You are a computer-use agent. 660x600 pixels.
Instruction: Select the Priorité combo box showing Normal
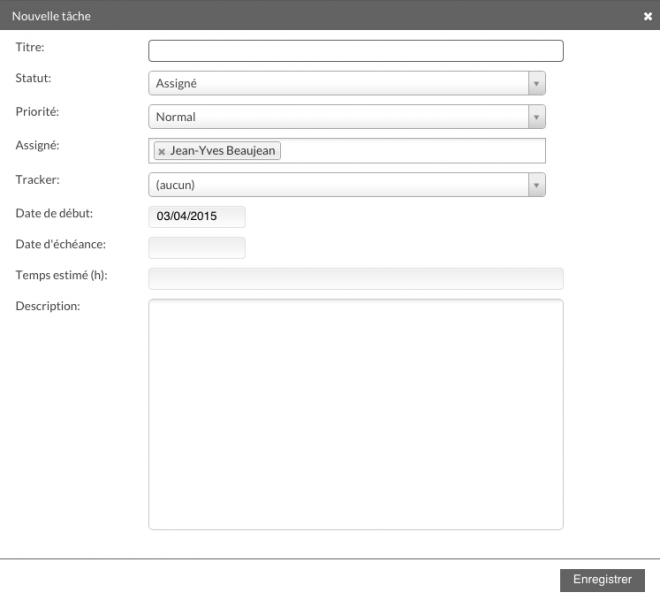pyautogui.click(x=347, y=117)
